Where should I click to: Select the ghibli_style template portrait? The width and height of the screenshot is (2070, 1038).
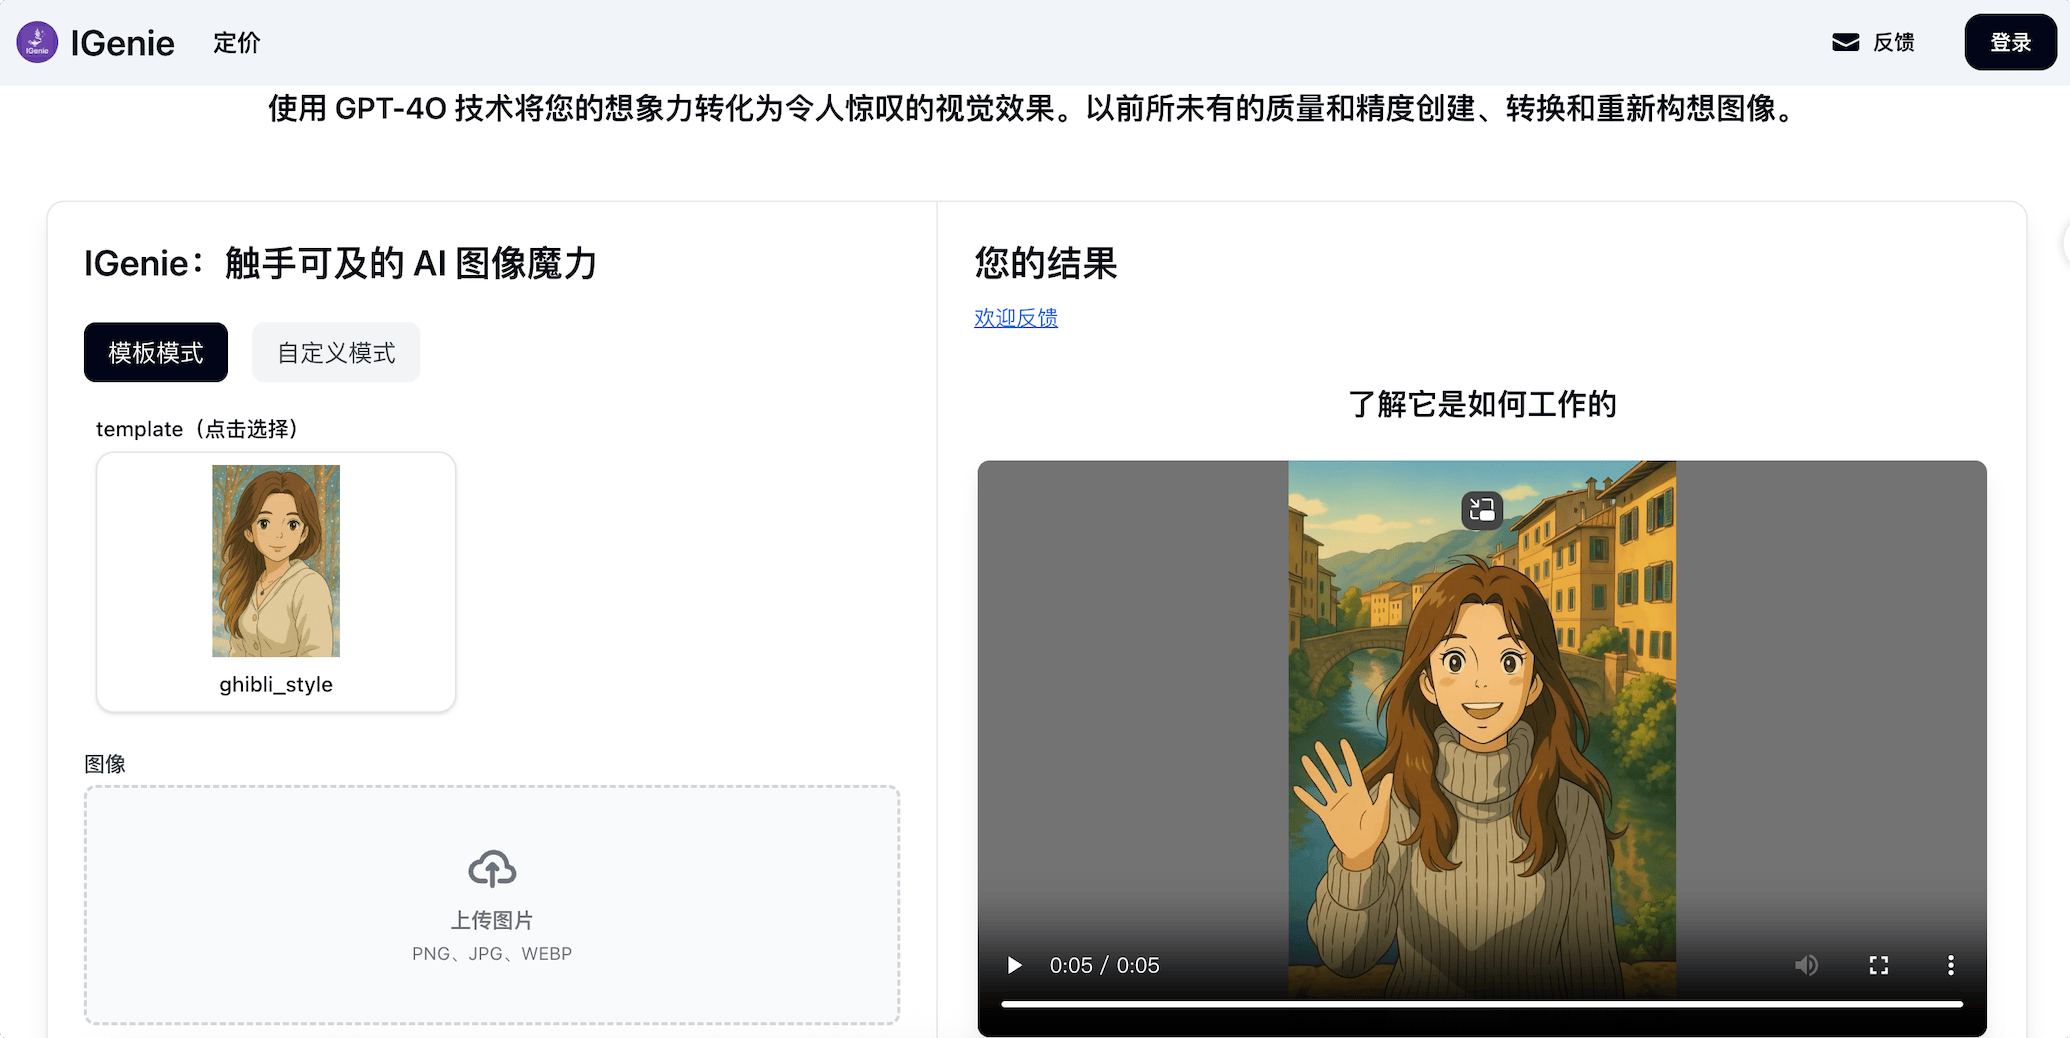point(276,560)
